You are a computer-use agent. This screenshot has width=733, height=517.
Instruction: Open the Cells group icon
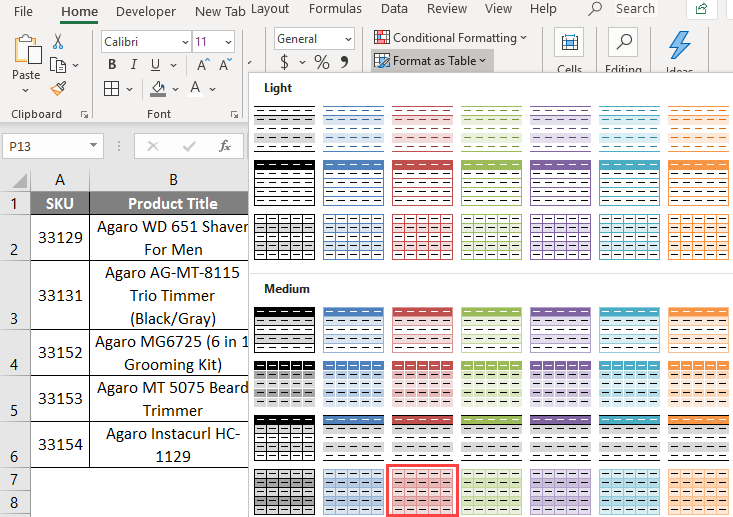569,43
